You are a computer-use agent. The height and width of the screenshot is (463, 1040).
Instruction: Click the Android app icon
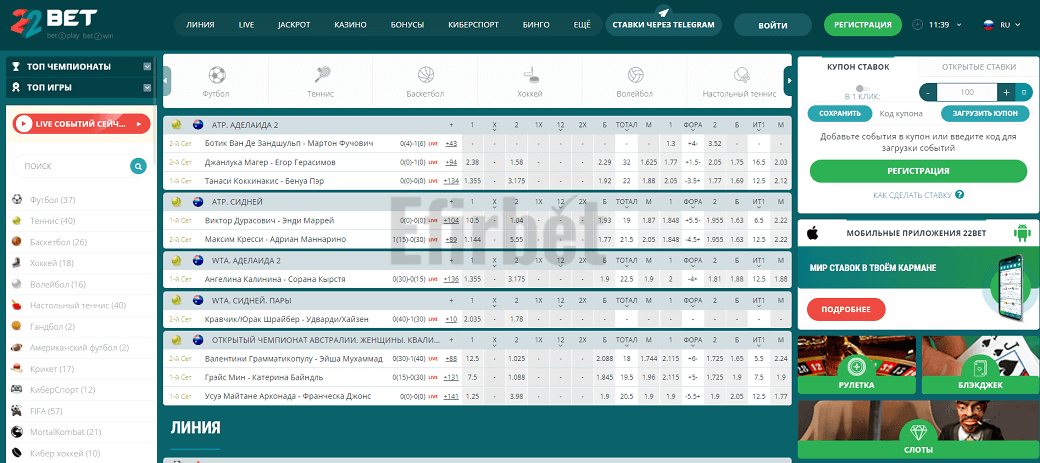point(1021,233)
